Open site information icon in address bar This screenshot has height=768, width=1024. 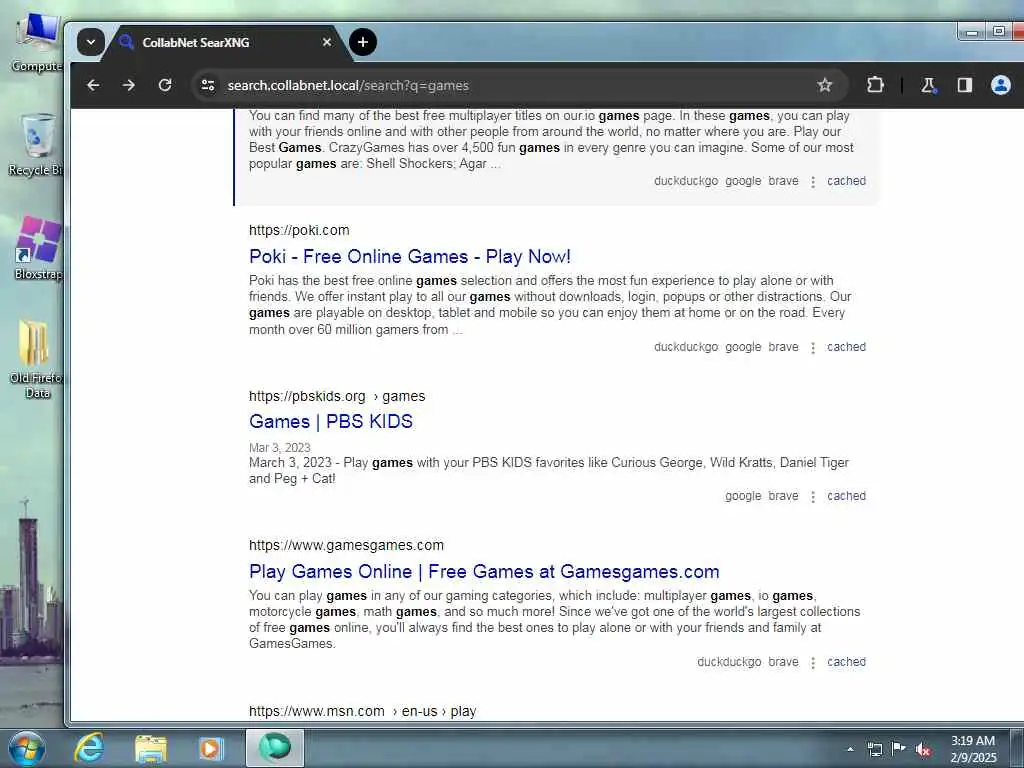(208, 85)
